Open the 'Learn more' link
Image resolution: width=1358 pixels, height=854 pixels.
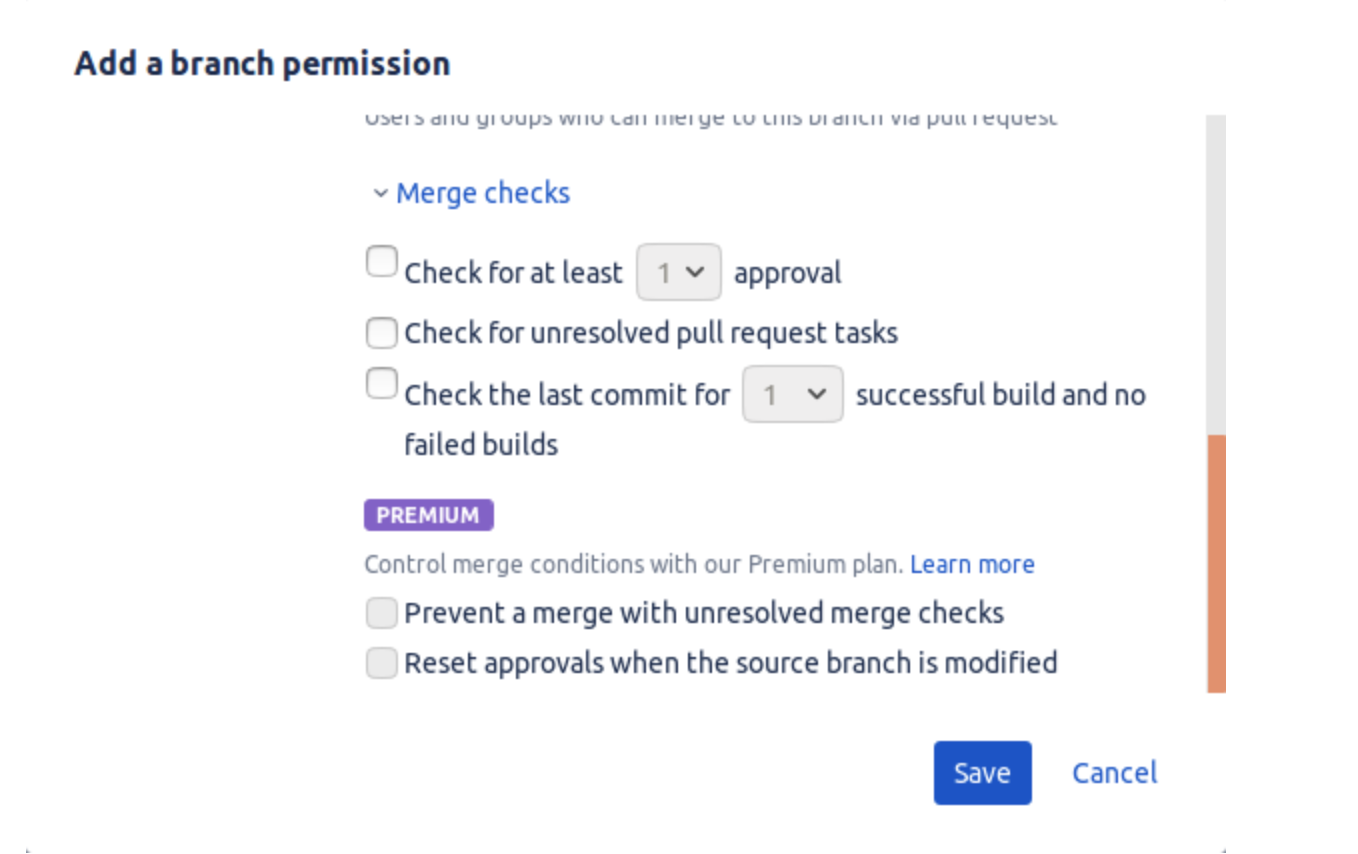point(972,564)
